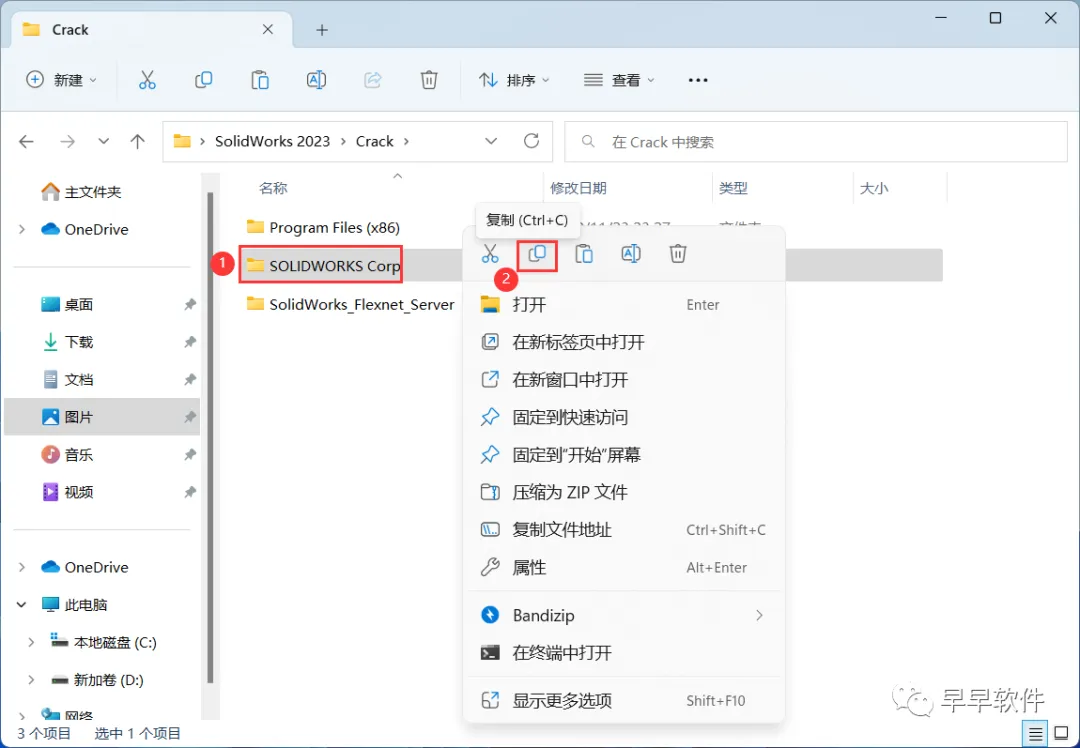
Task: Click the Share icon in the top toolbar
Action: coord(373,80)
